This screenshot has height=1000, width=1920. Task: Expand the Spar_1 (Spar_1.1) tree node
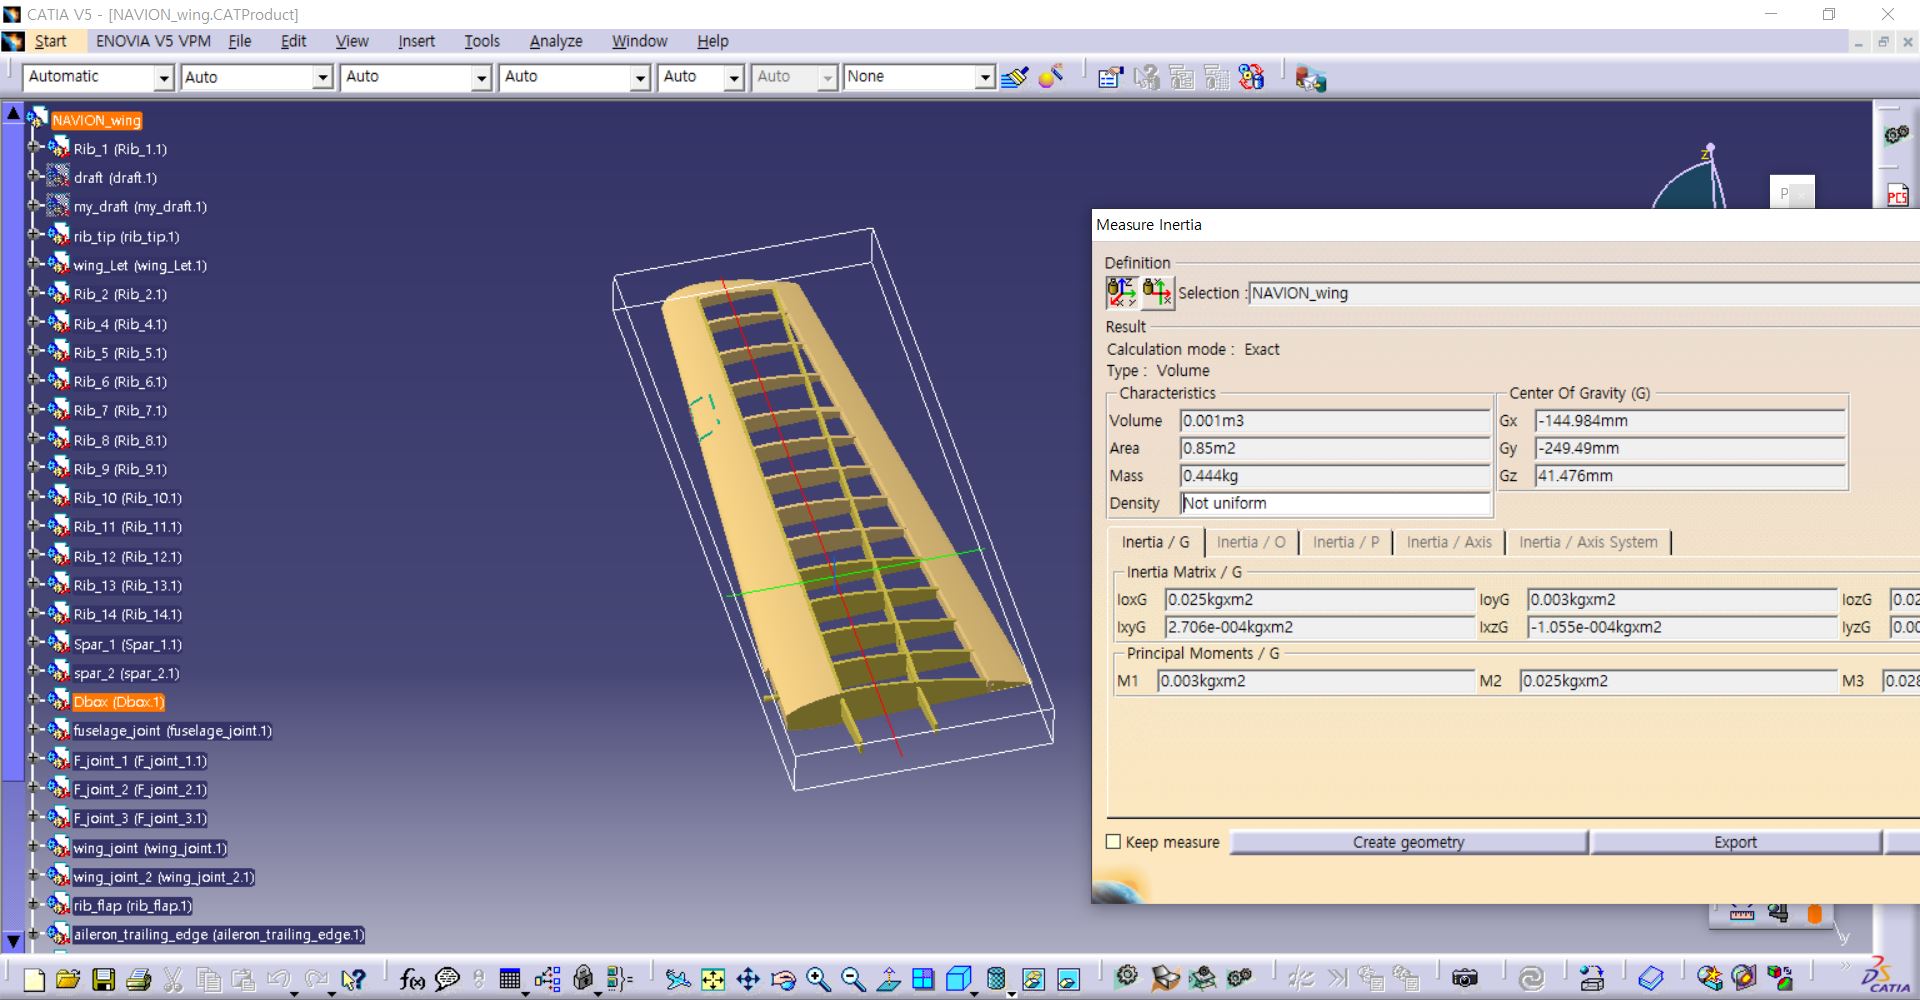[34, 644]
